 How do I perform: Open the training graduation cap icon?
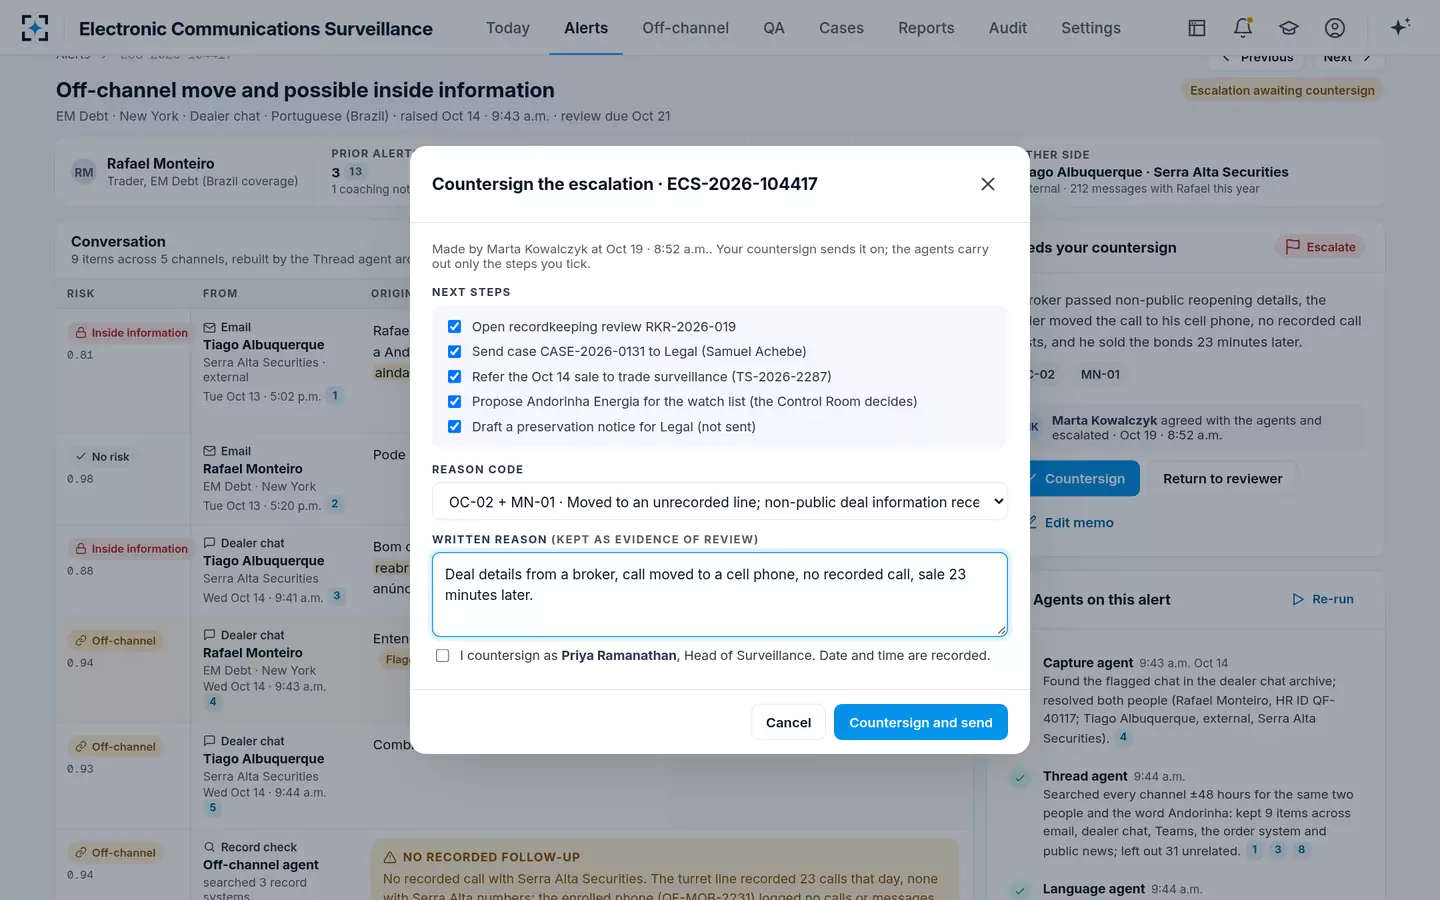(1289, 28)
